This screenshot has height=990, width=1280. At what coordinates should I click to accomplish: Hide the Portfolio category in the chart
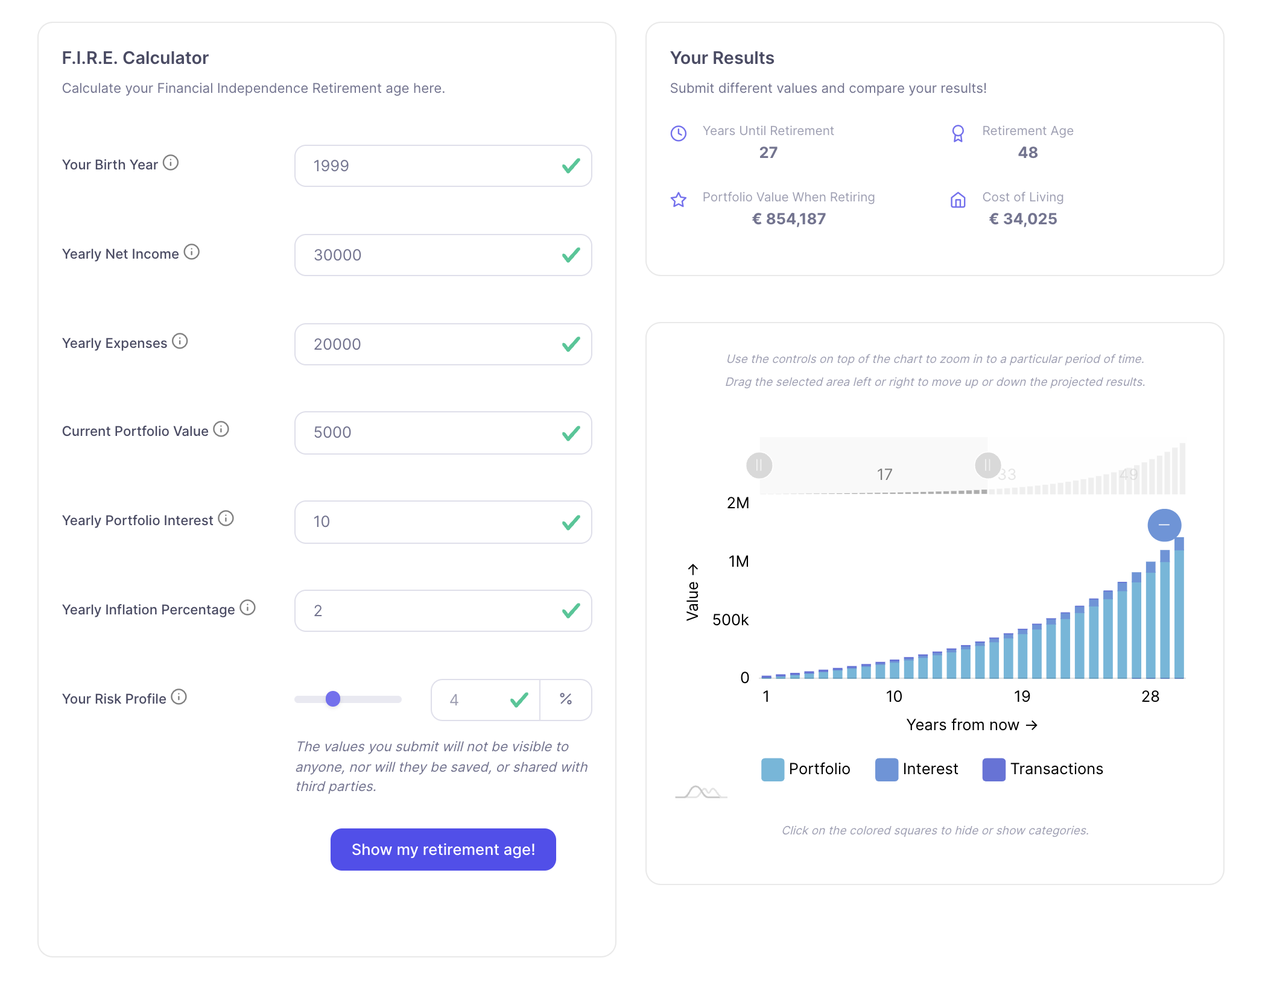(x=772, y=769)
